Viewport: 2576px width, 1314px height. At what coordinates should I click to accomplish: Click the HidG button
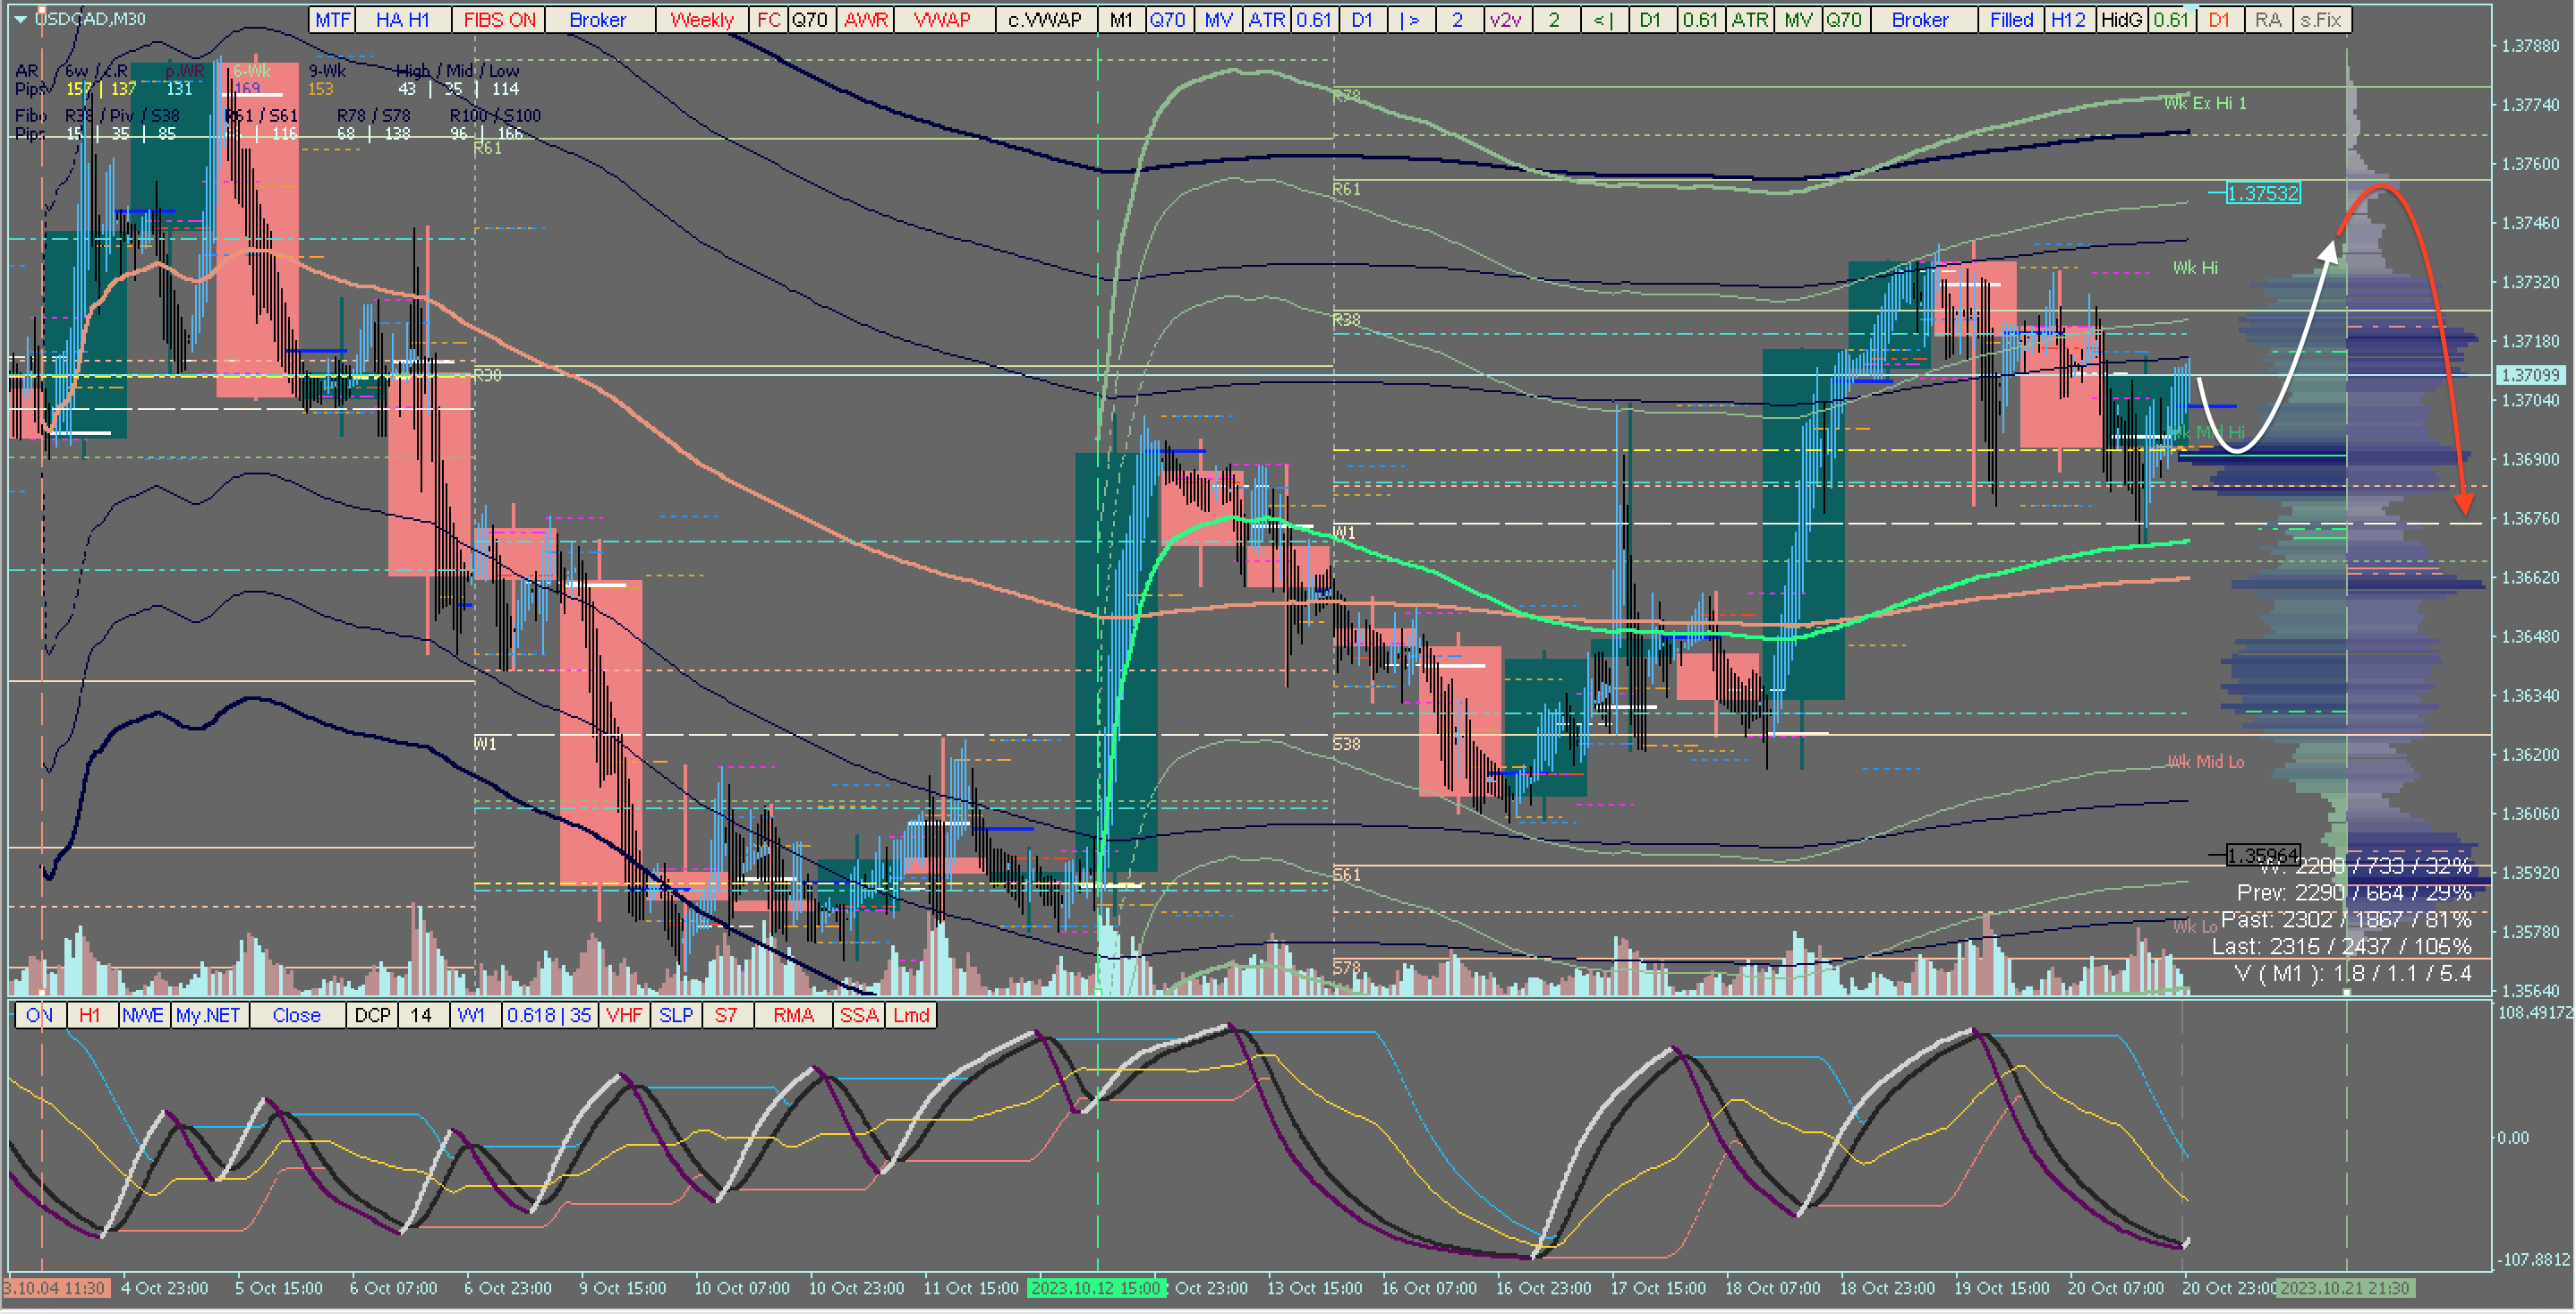coord(2121,20)
